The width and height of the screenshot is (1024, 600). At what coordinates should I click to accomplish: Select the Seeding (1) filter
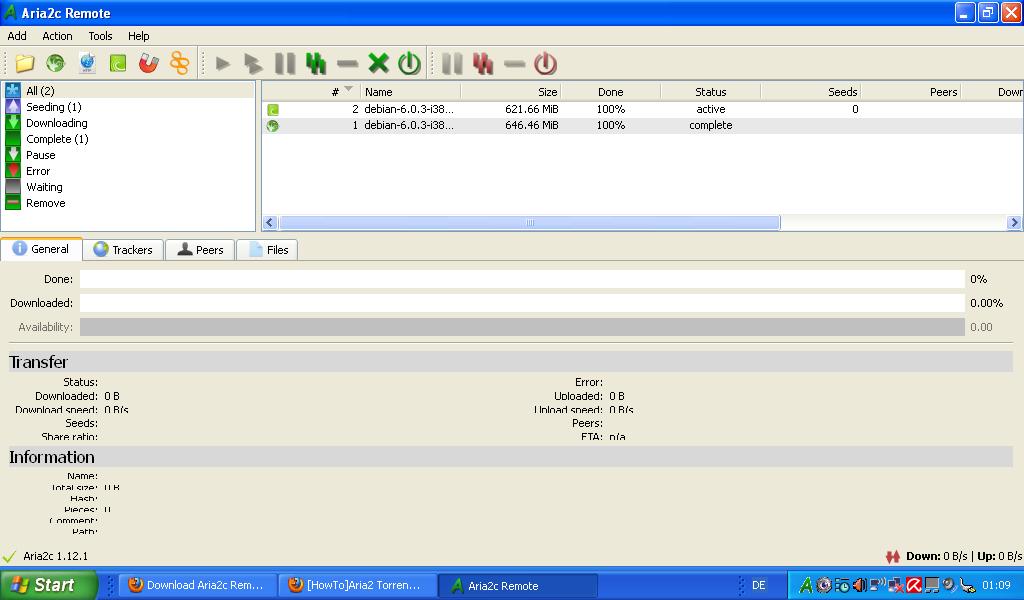pos(53,107)
